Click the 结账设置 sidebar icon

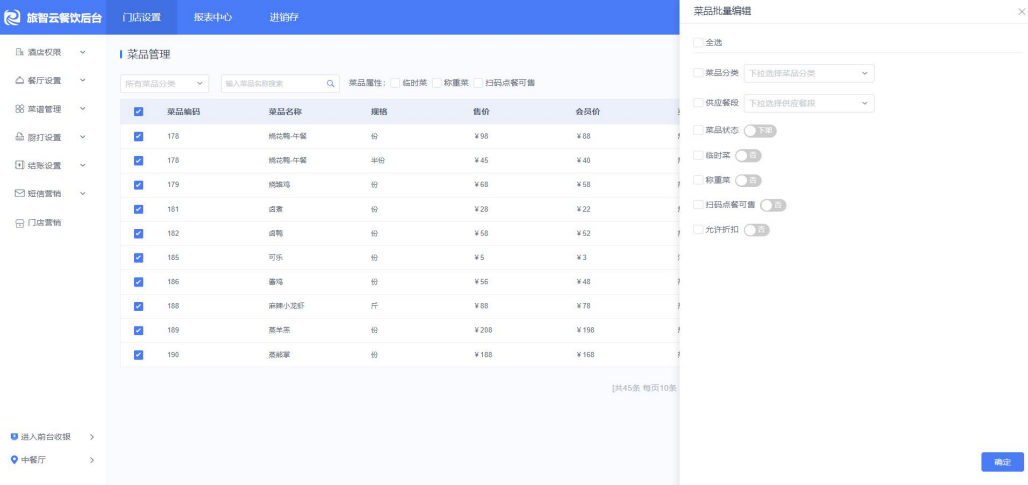(20, 165)
